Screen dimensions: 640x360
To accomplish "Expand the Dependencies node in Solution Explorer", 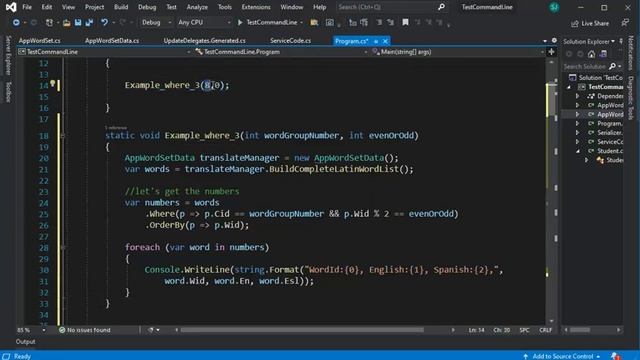I will [x=578, y=96].
